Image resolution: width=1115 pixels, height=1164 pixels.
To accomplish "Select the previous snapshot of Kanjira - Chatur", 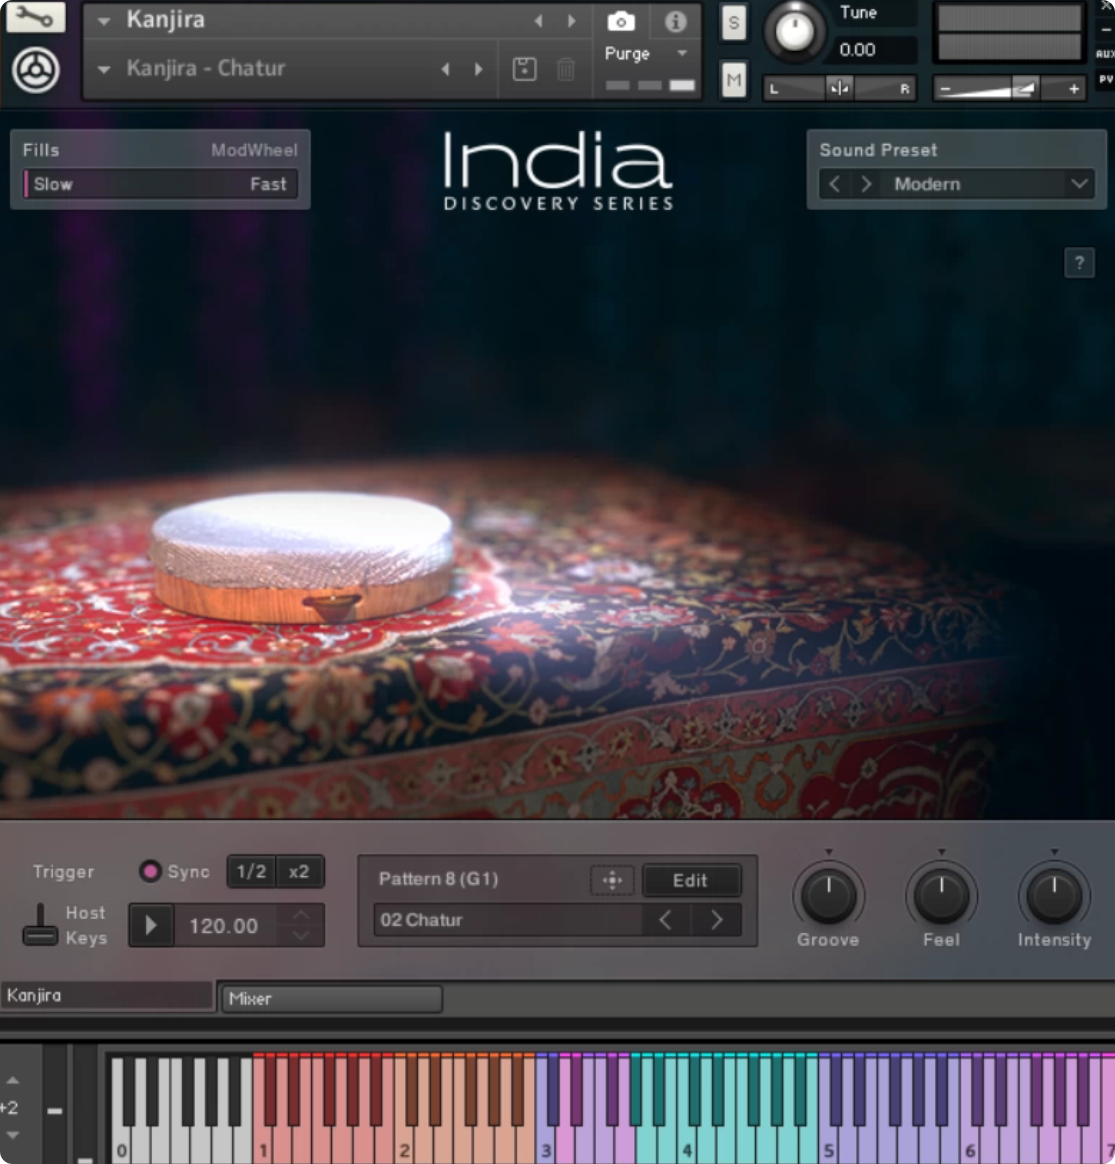I will point(445,69).
